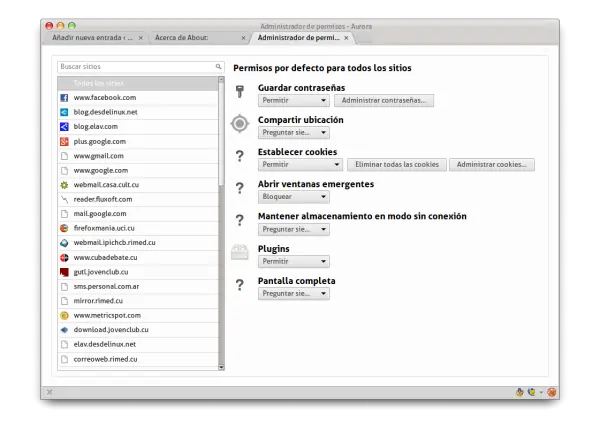Click the webmail.ipichcb.rimed.cu favicon
The height and width of the screenshot is (445, 600).
point(64,243)
